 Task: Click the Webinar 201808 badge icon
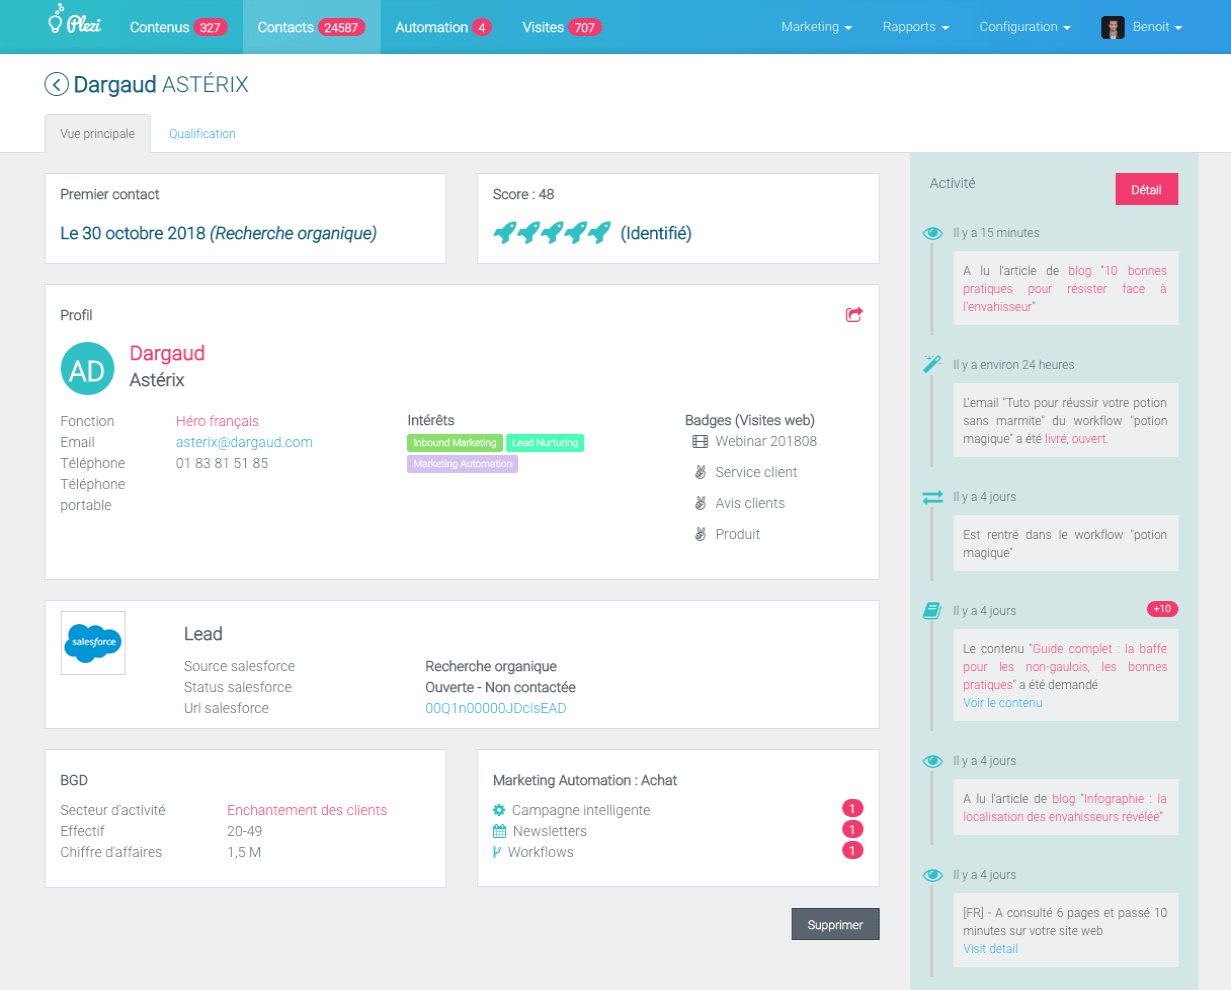click(700, 441)
